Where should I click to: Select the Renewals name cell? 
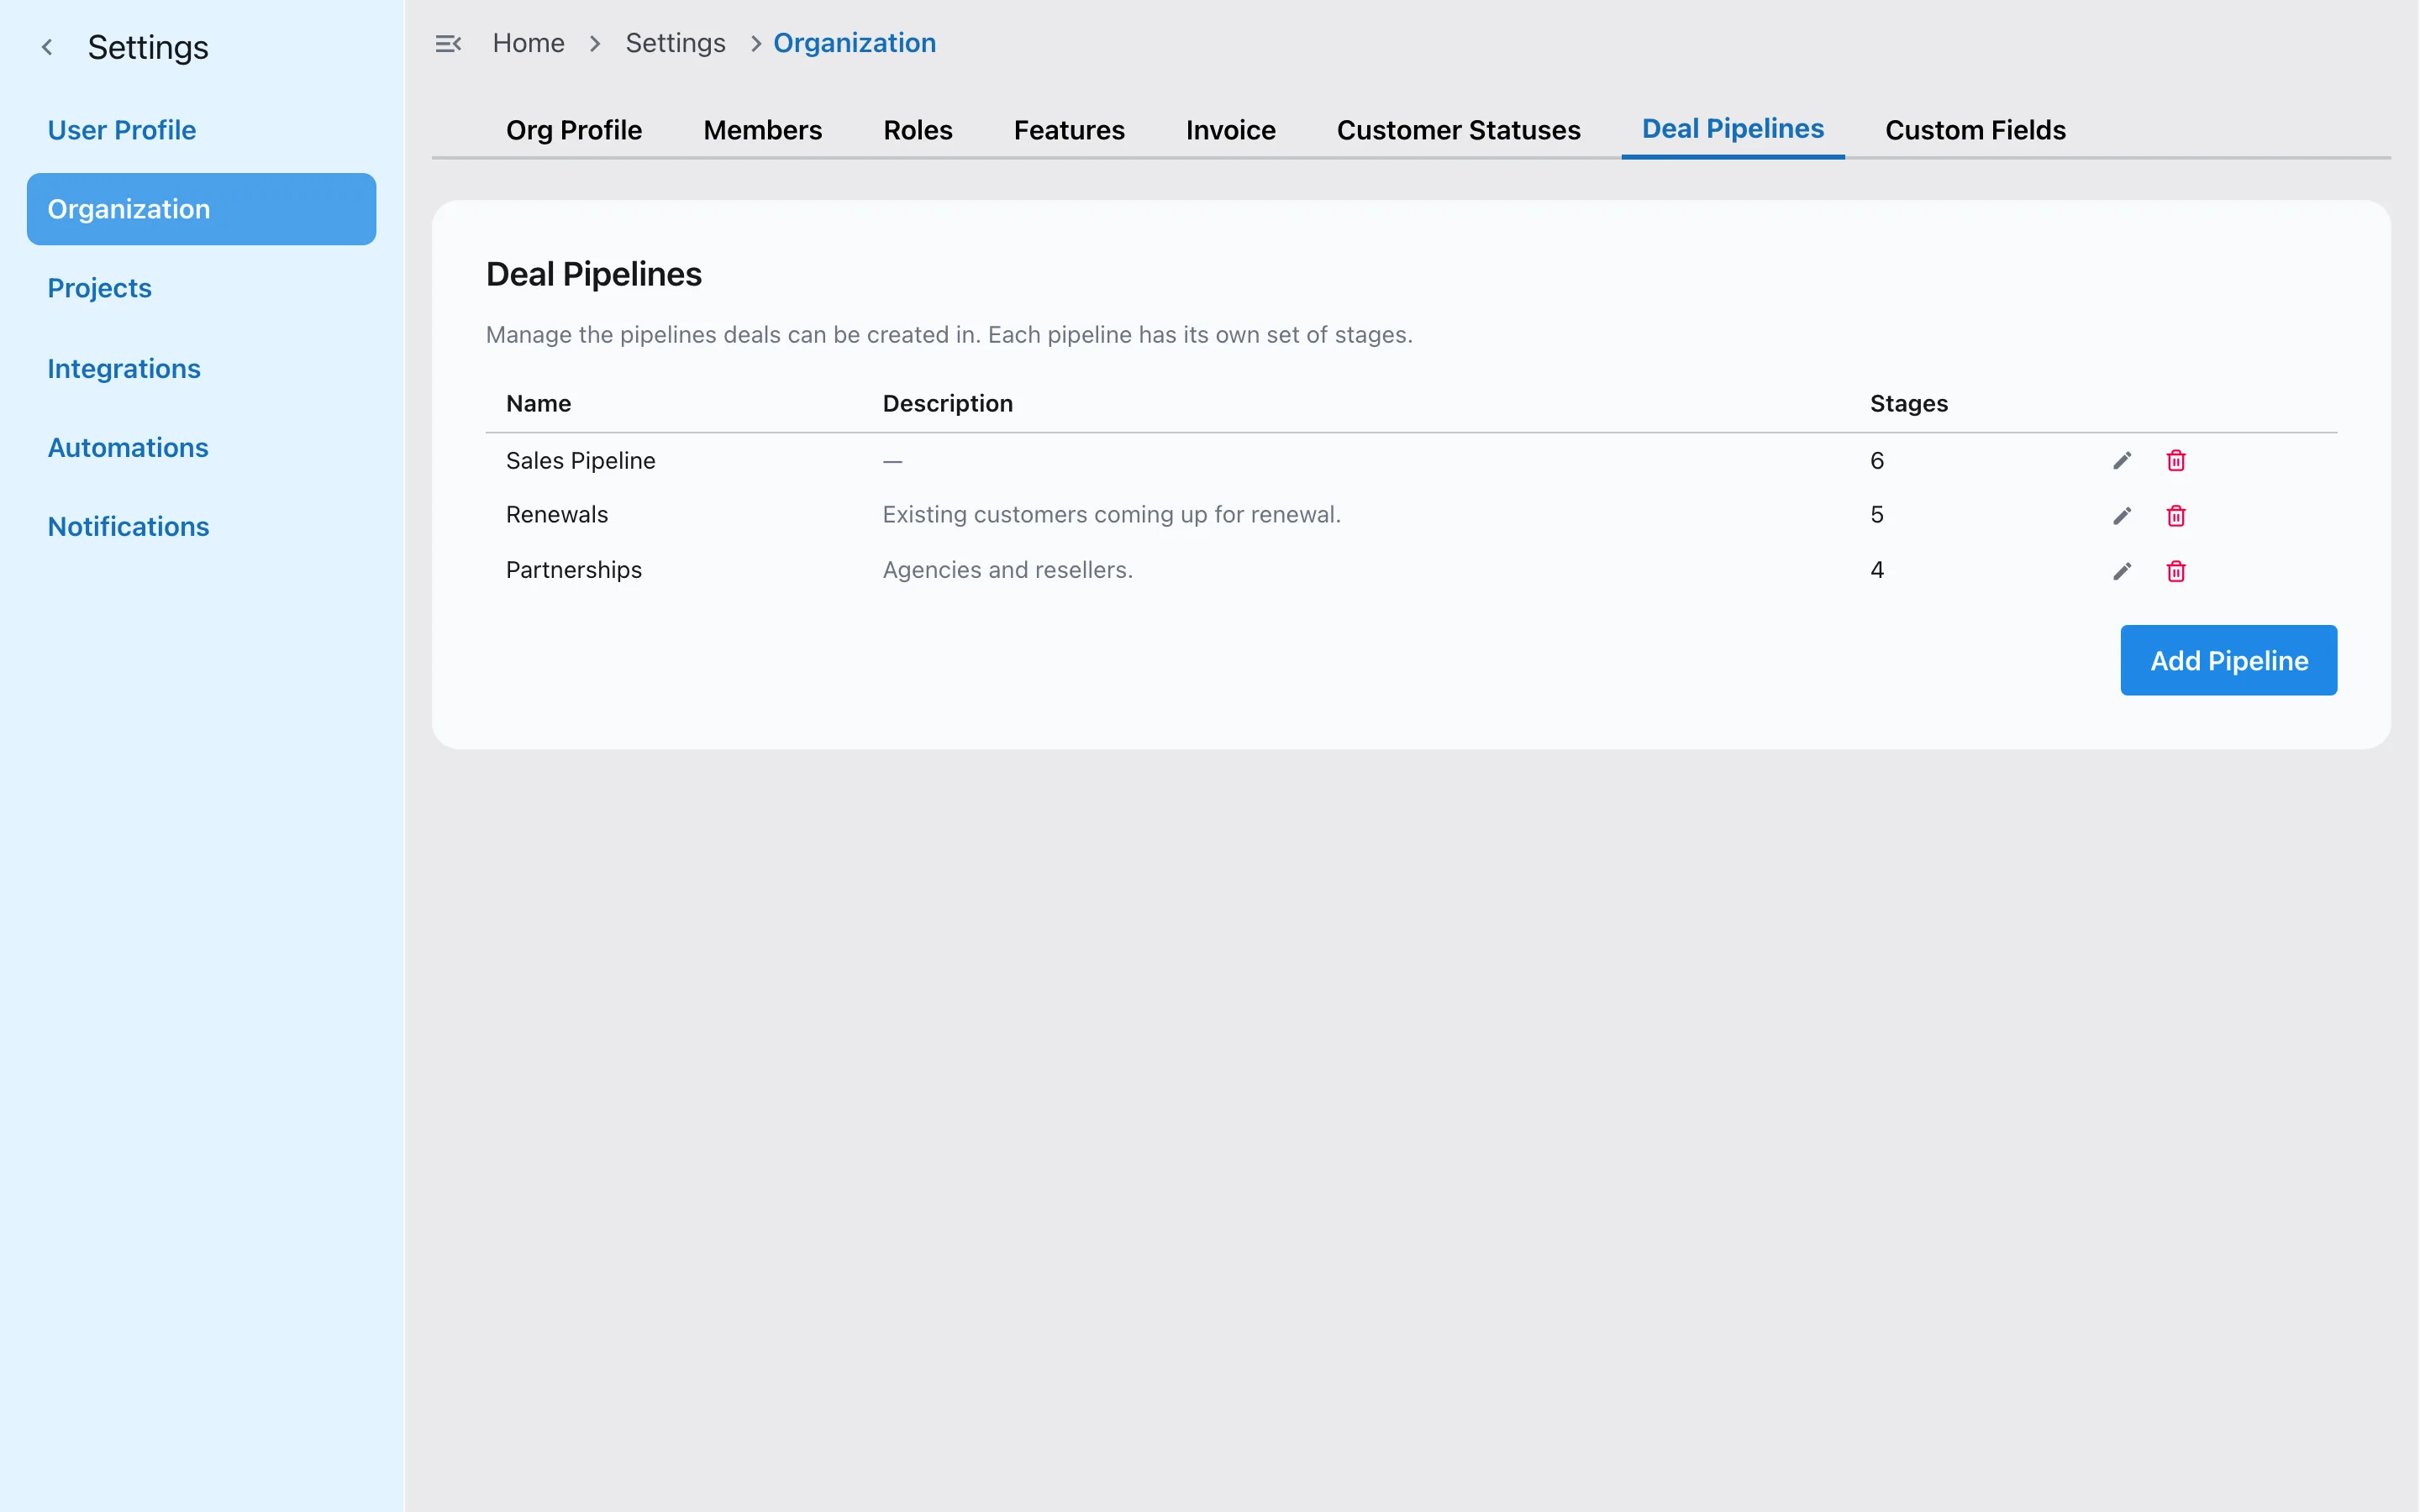pos(557,514)
